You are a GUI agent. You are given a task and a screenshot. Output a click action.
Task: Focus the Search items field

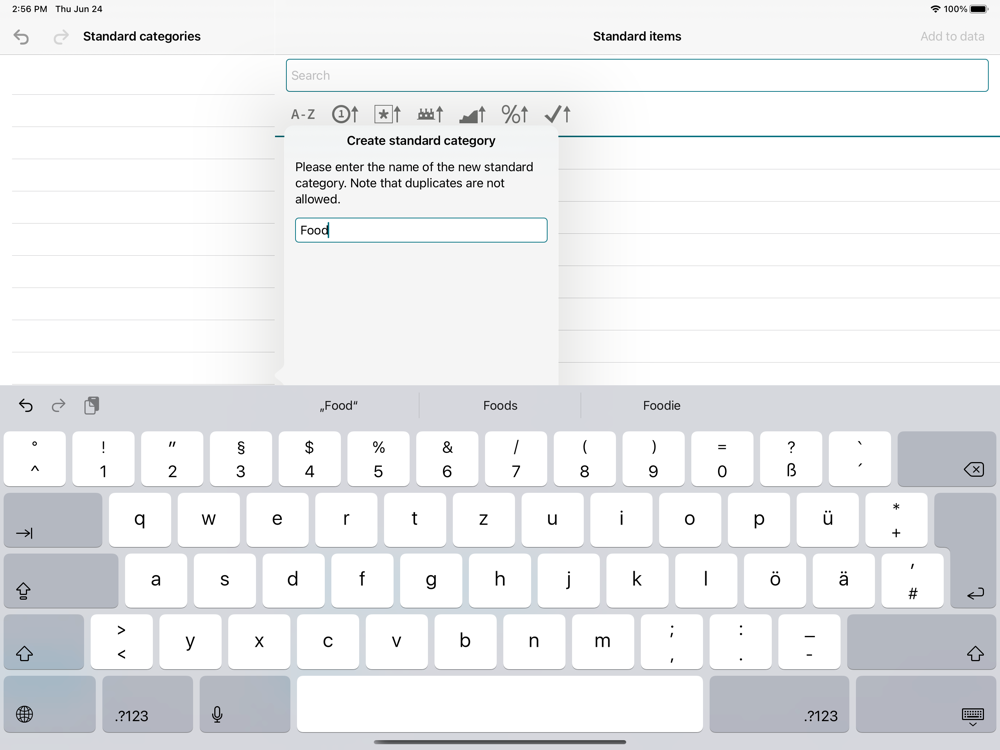[x=637, y=75]
